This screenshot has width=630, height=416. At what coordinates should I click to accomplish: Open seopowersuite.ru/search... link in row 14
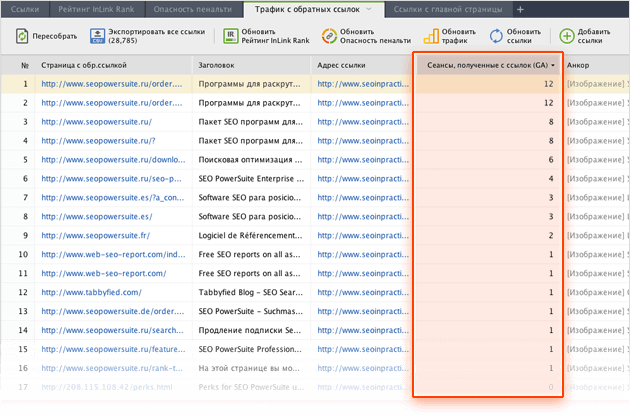coord(112,330)
